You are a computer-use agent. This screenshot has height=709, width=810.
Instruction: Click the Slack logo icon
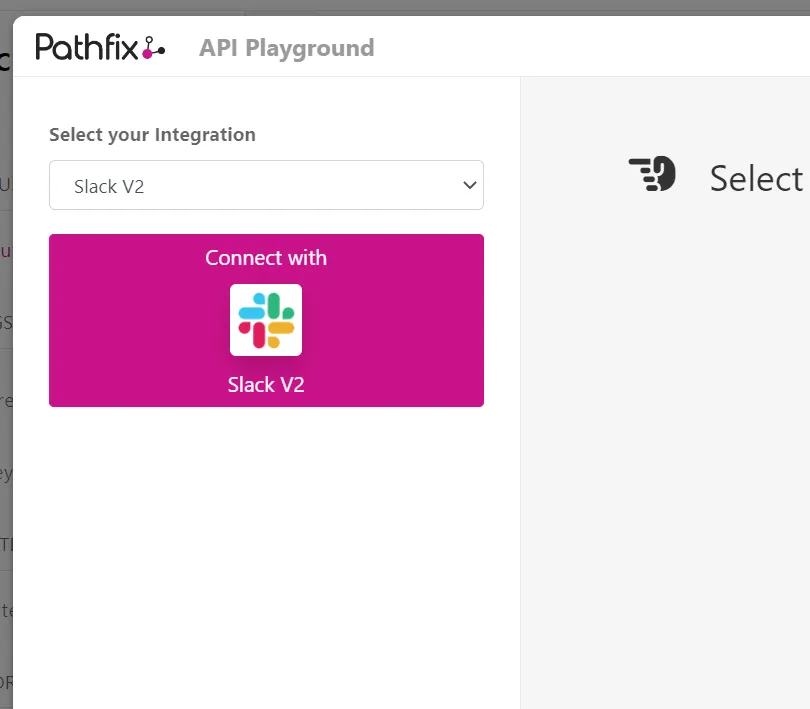(x=266, y=320)
